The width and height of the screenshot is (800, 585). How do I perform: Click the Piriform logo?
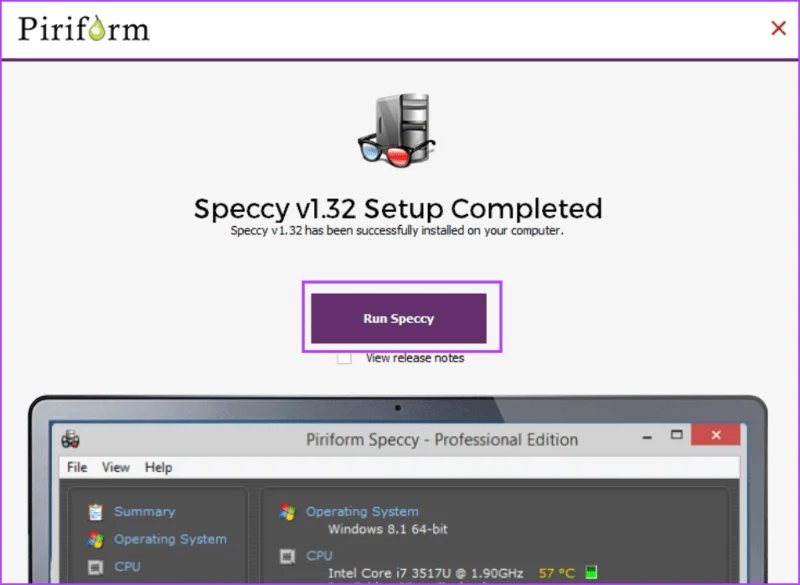coord(84,29)
